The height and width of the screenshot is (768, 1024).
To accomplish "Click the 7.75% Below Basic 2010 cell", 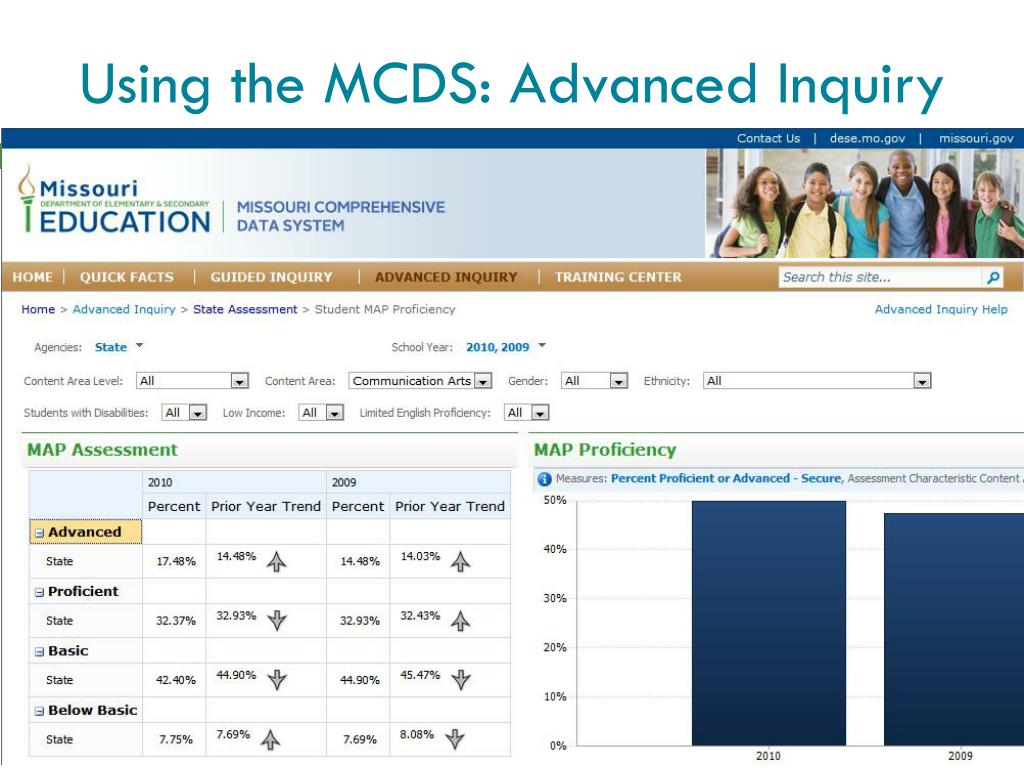I will (x=176, y=740).
